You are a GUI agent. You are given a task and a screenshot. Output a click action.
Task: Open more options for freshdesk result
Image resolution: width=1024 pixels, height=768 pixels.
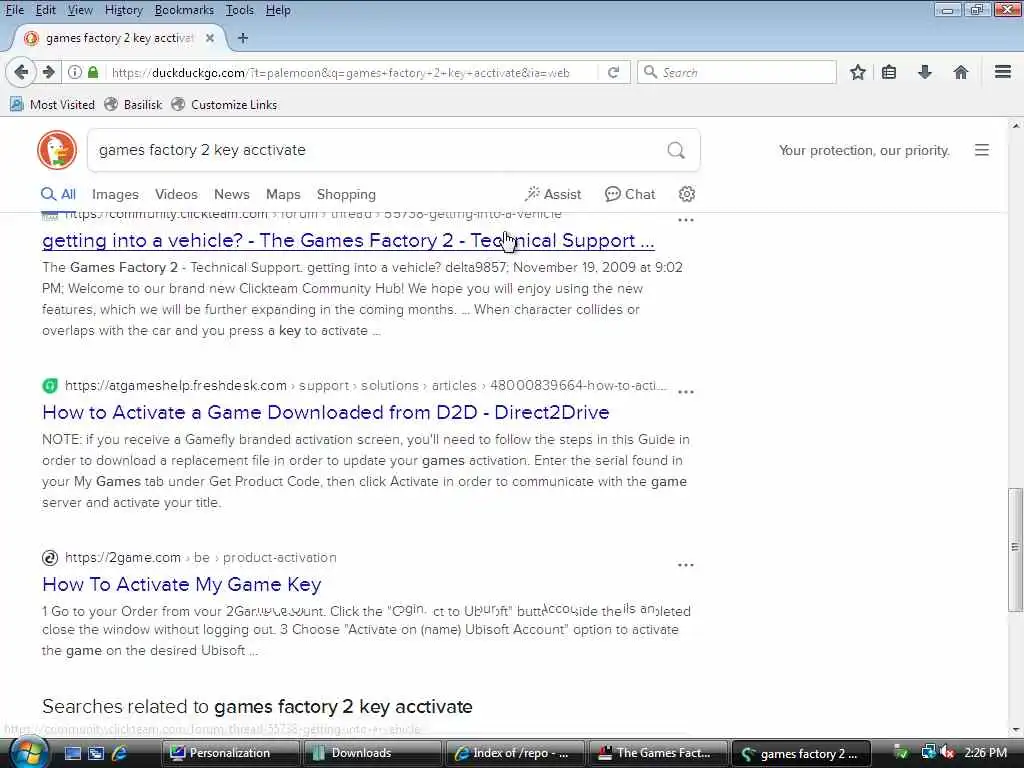pos(686,392)
